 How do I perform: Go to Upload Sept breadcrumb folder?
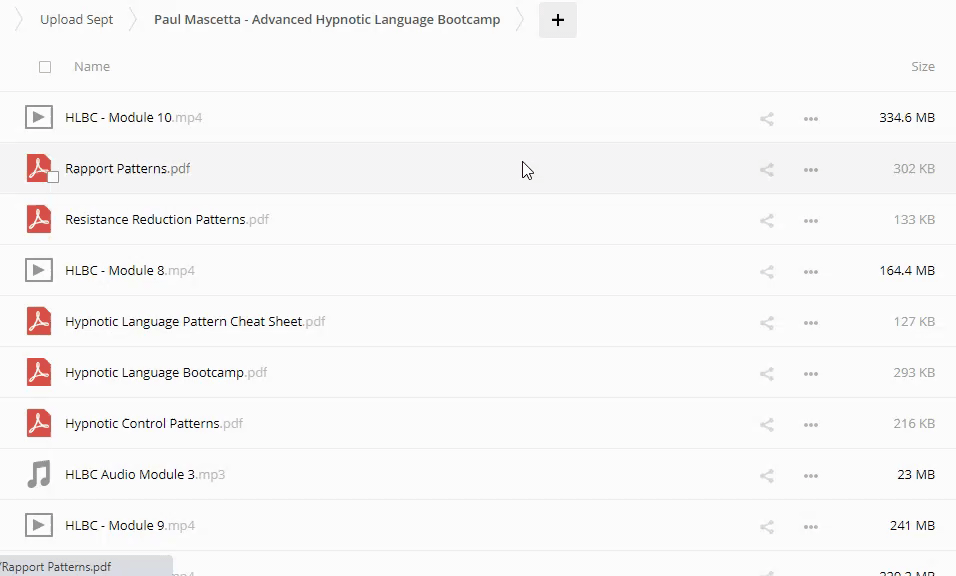(x=76, y=20)
